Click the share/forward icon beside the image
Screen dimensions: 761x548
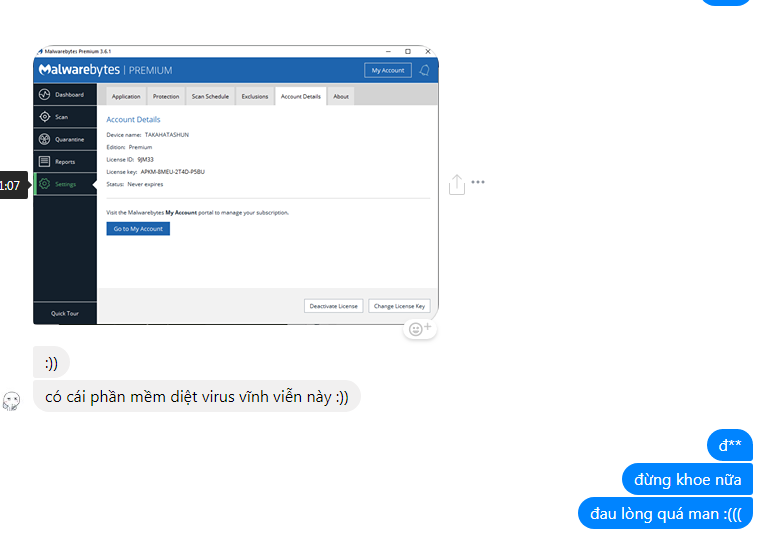[457, 184]
